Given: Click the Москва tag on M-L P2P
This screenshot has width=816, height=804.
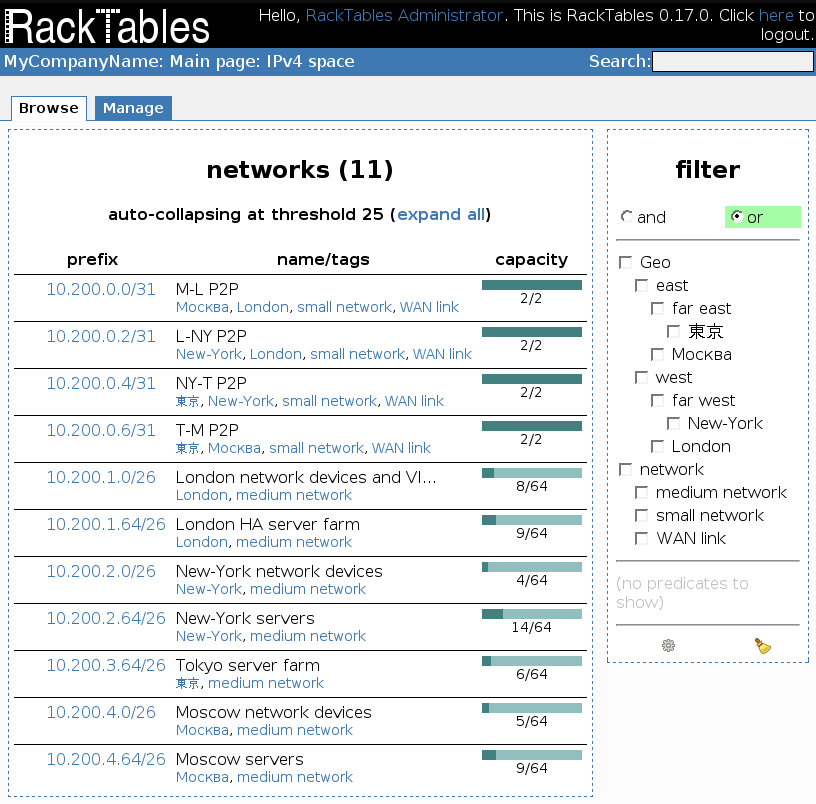Looking at the screenshot, I should pyautogui.click(x=202, y=307).
